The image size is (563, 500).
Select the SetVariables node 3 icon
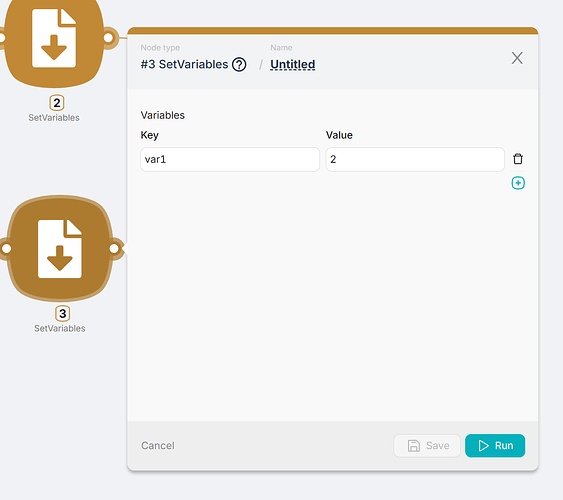pyautogui.click(x=60, y=248)
